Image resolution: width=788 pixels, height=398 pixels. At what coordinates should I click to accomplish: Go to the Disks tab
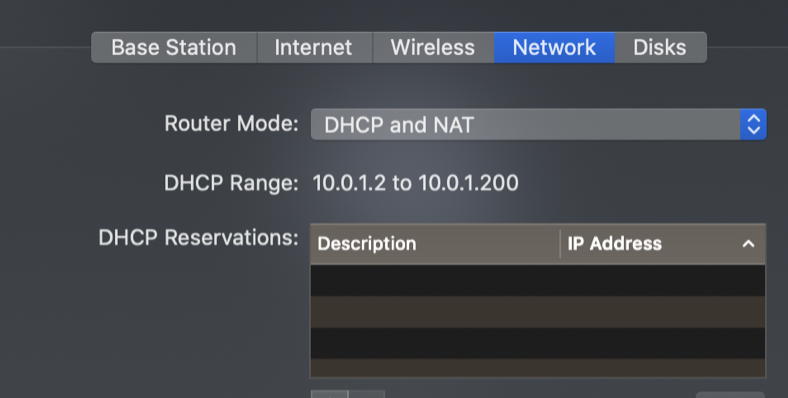click(660, 47)
